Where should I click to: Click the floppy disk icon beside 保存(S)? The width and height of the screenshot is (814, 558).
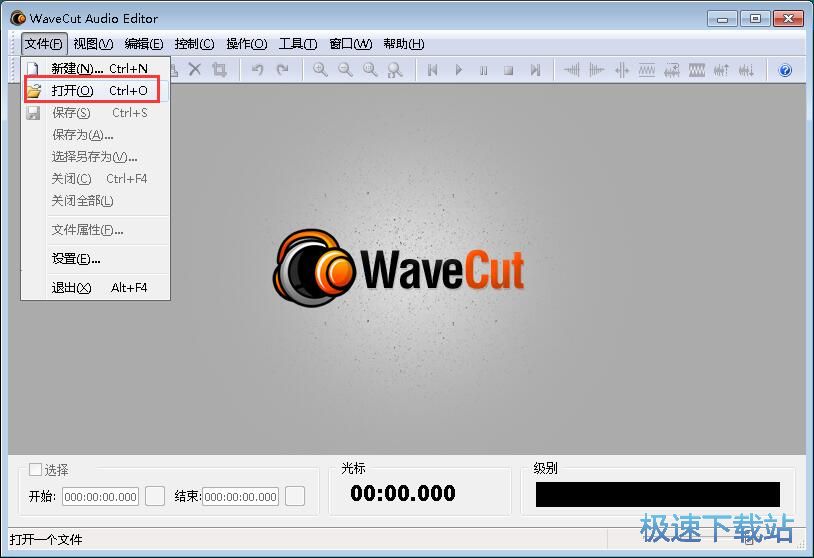point(33,113)
